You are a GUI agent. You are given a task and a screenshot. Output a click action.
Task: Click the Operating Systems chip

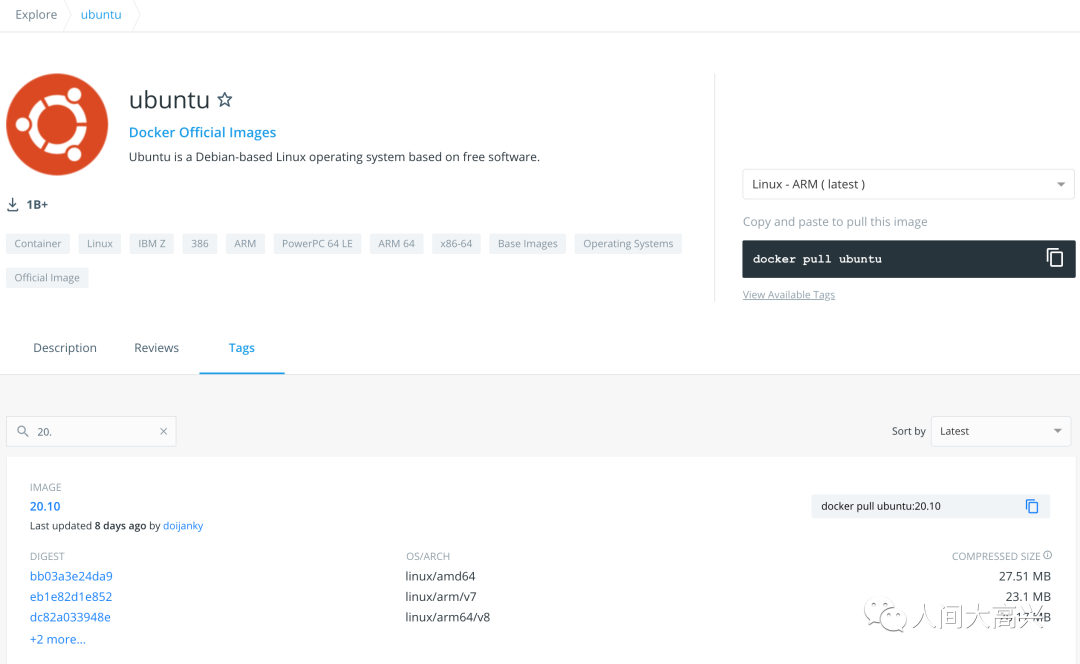[628, 244]
